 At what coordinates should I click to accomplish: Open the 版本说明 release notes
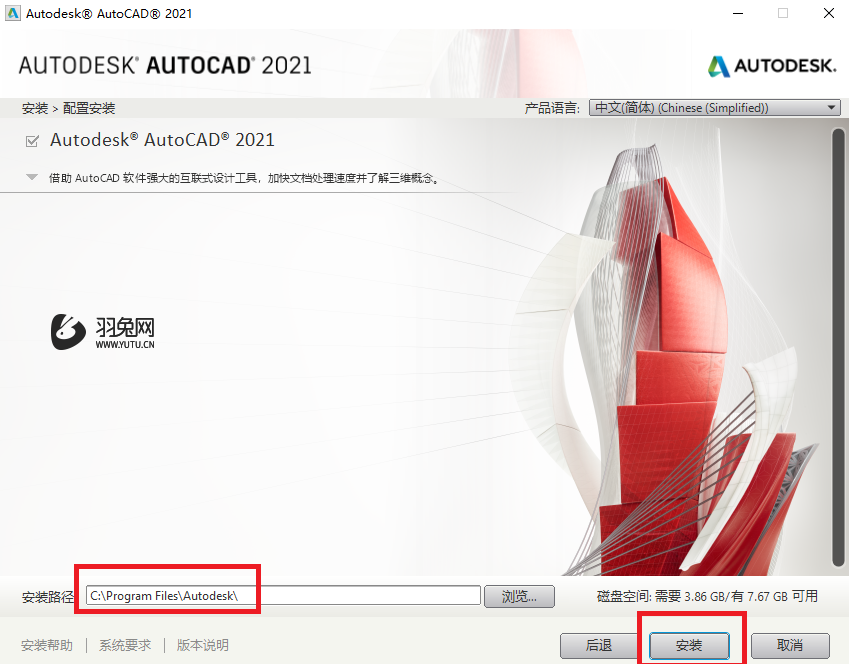point(202,645)
